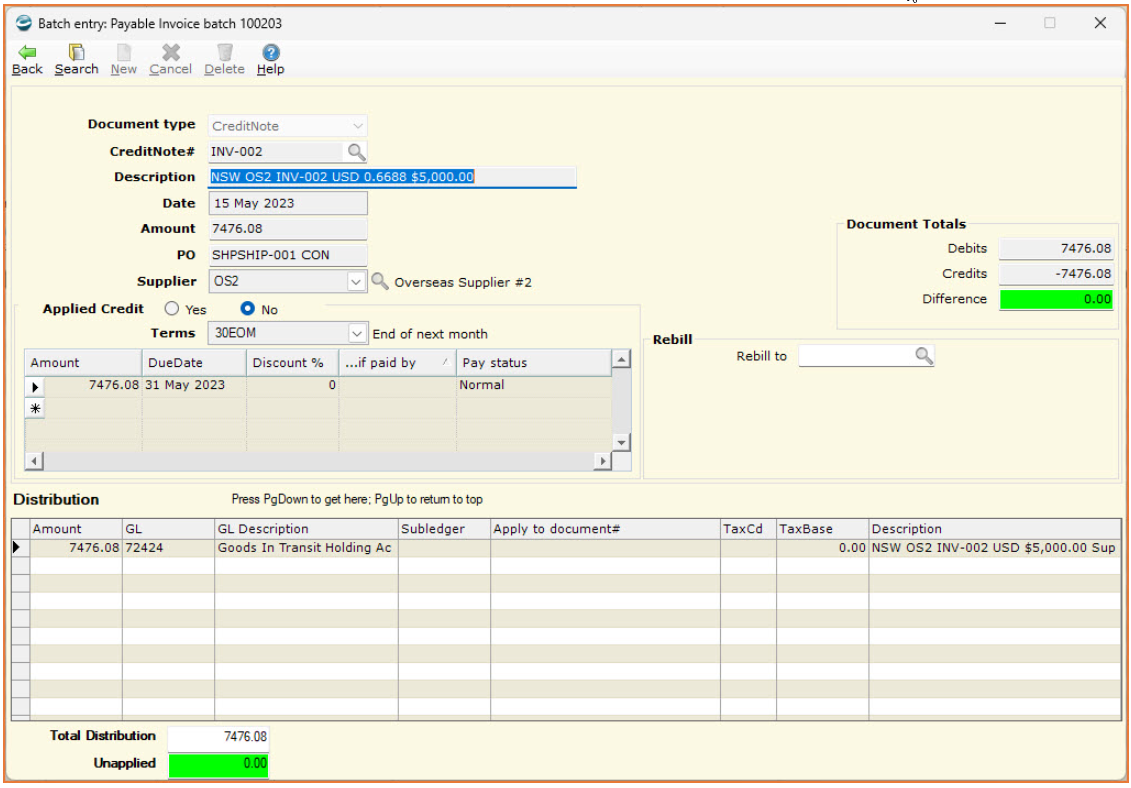Image resolution: width=1131 pixels, height=788 pixels.
Task: Click the Description input field
Action: pyautogui.click(x=392, y=177)
